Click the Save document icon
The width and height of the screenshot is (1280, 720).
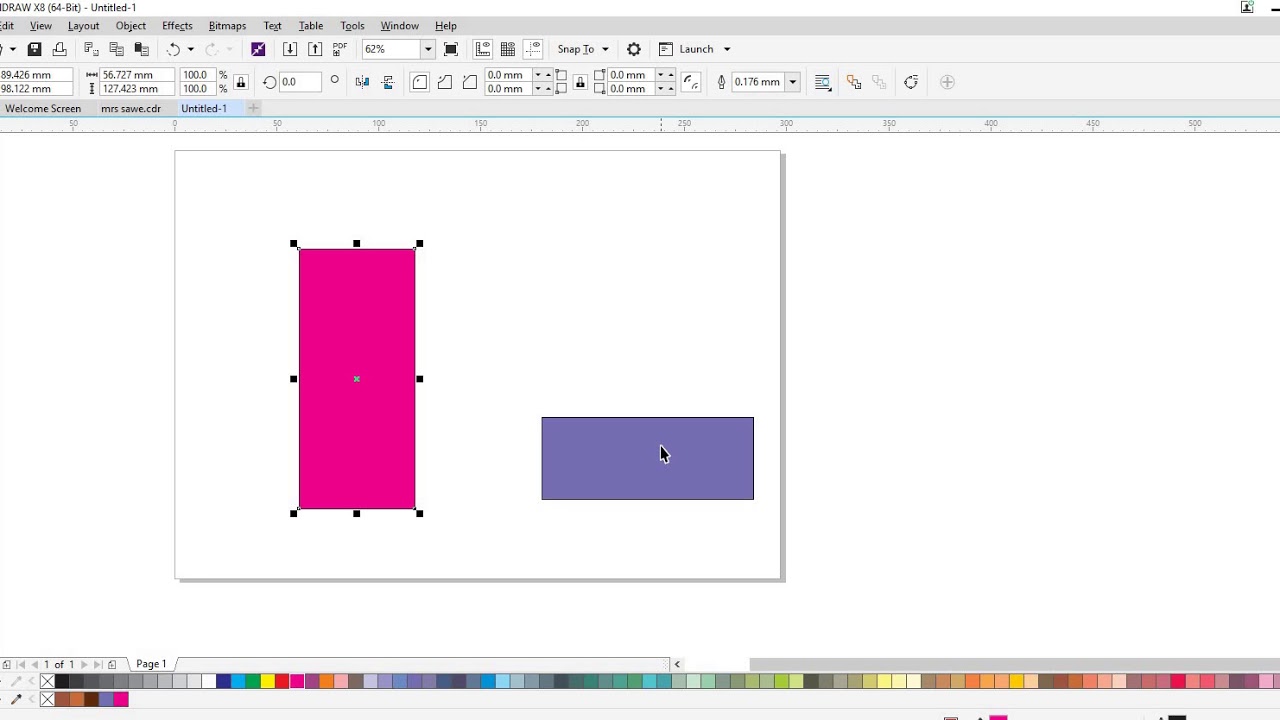pyautogui.click(x=34, y=49)
